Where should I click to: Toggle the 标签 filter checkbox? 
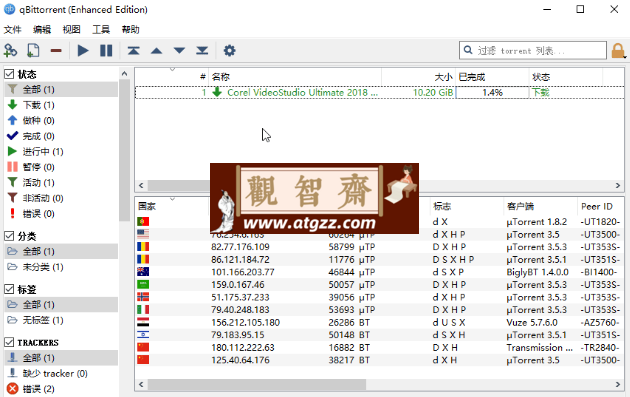coord(9,289)
